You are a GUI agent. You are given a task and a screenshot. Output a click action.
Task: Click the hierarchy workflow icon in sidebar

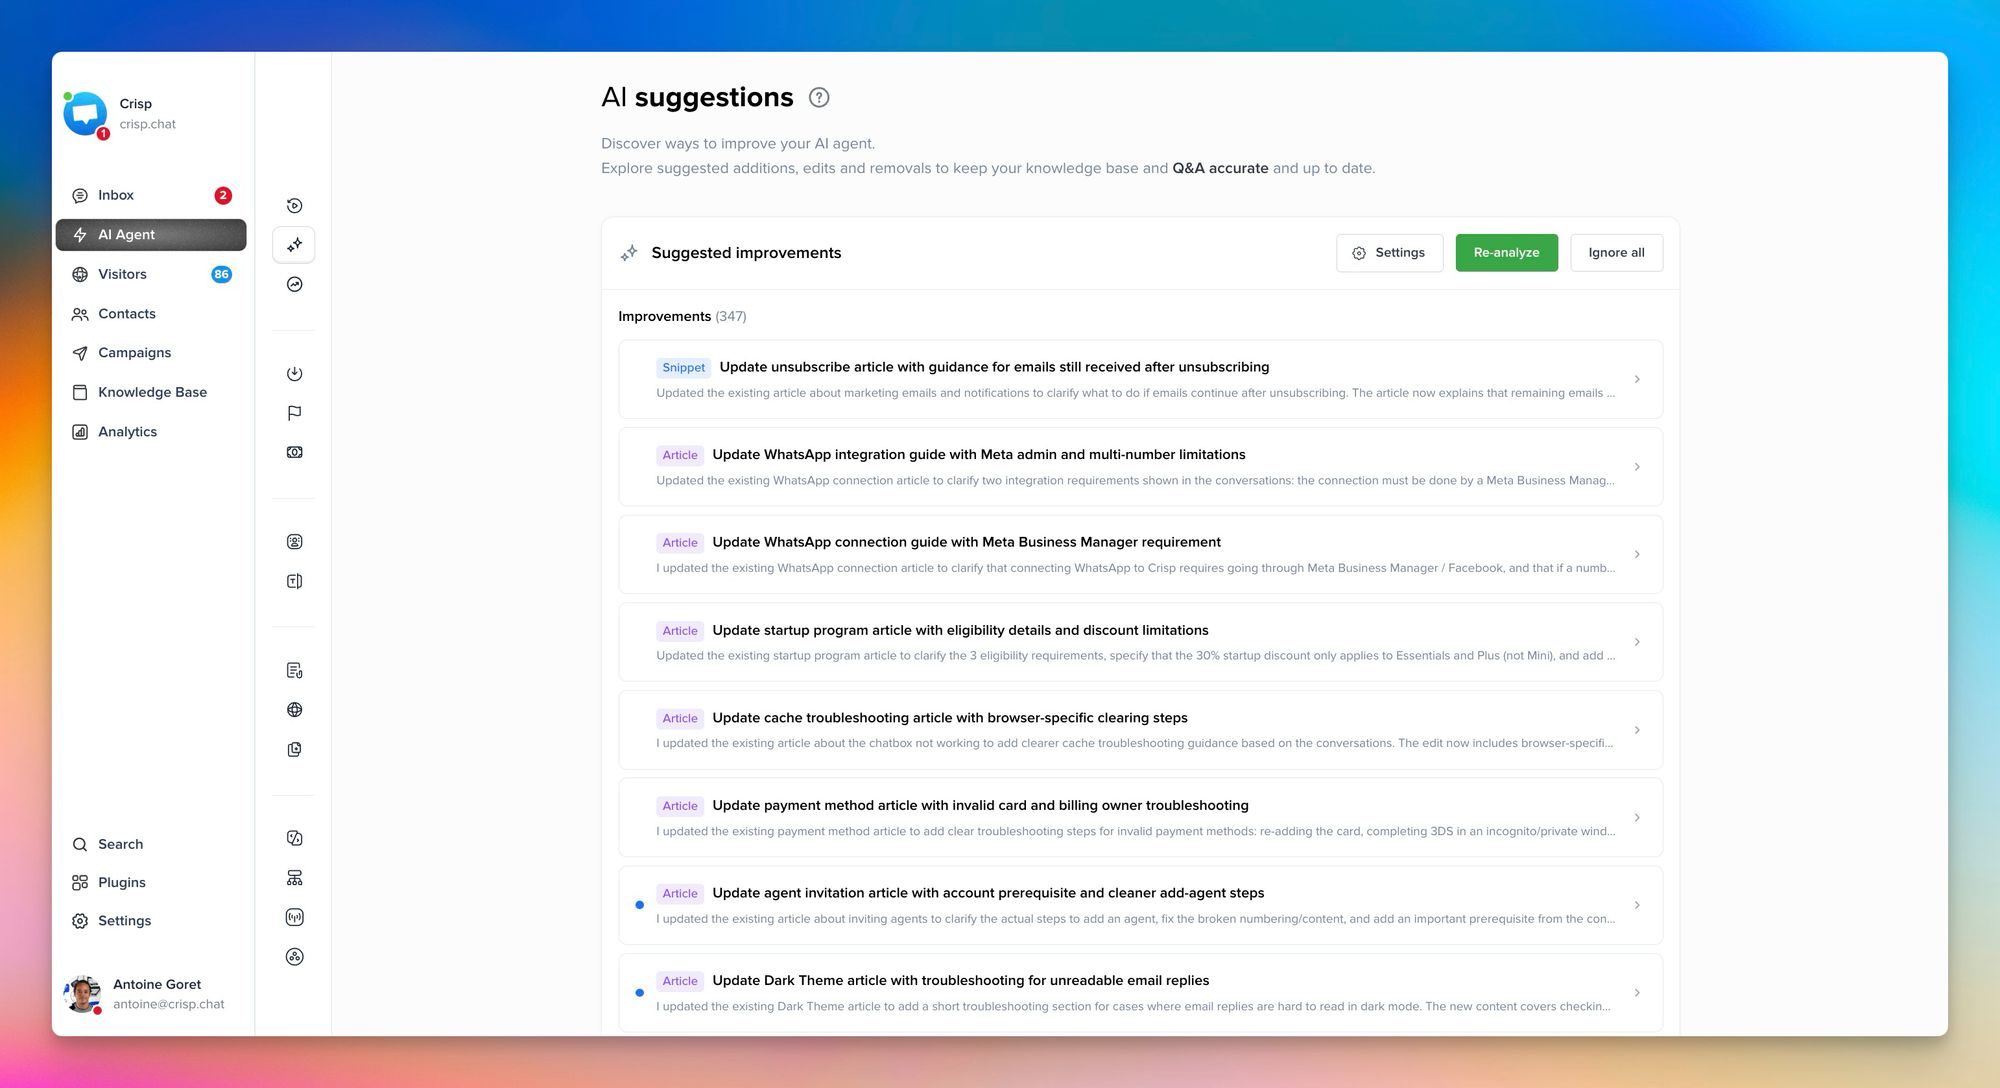click(x=294, y=878)
